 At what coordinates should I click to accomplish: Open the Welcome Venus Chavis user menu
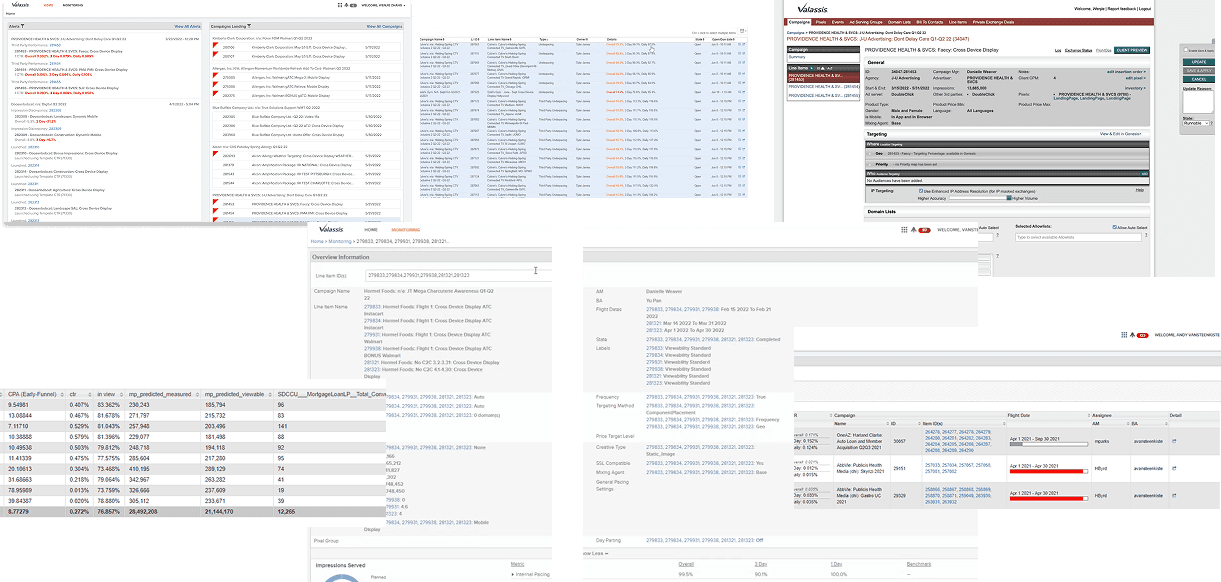pos(383,5)
